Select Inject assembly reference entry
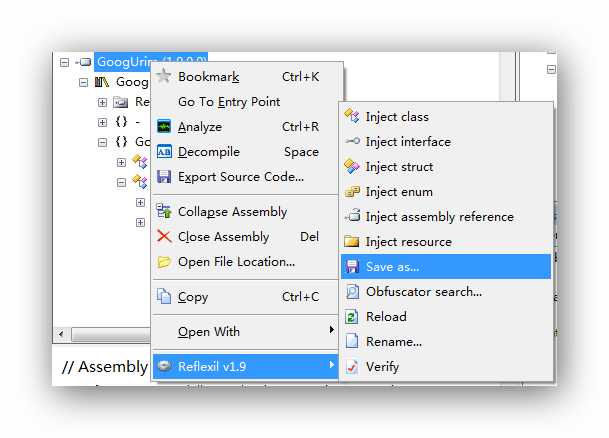 446,216
